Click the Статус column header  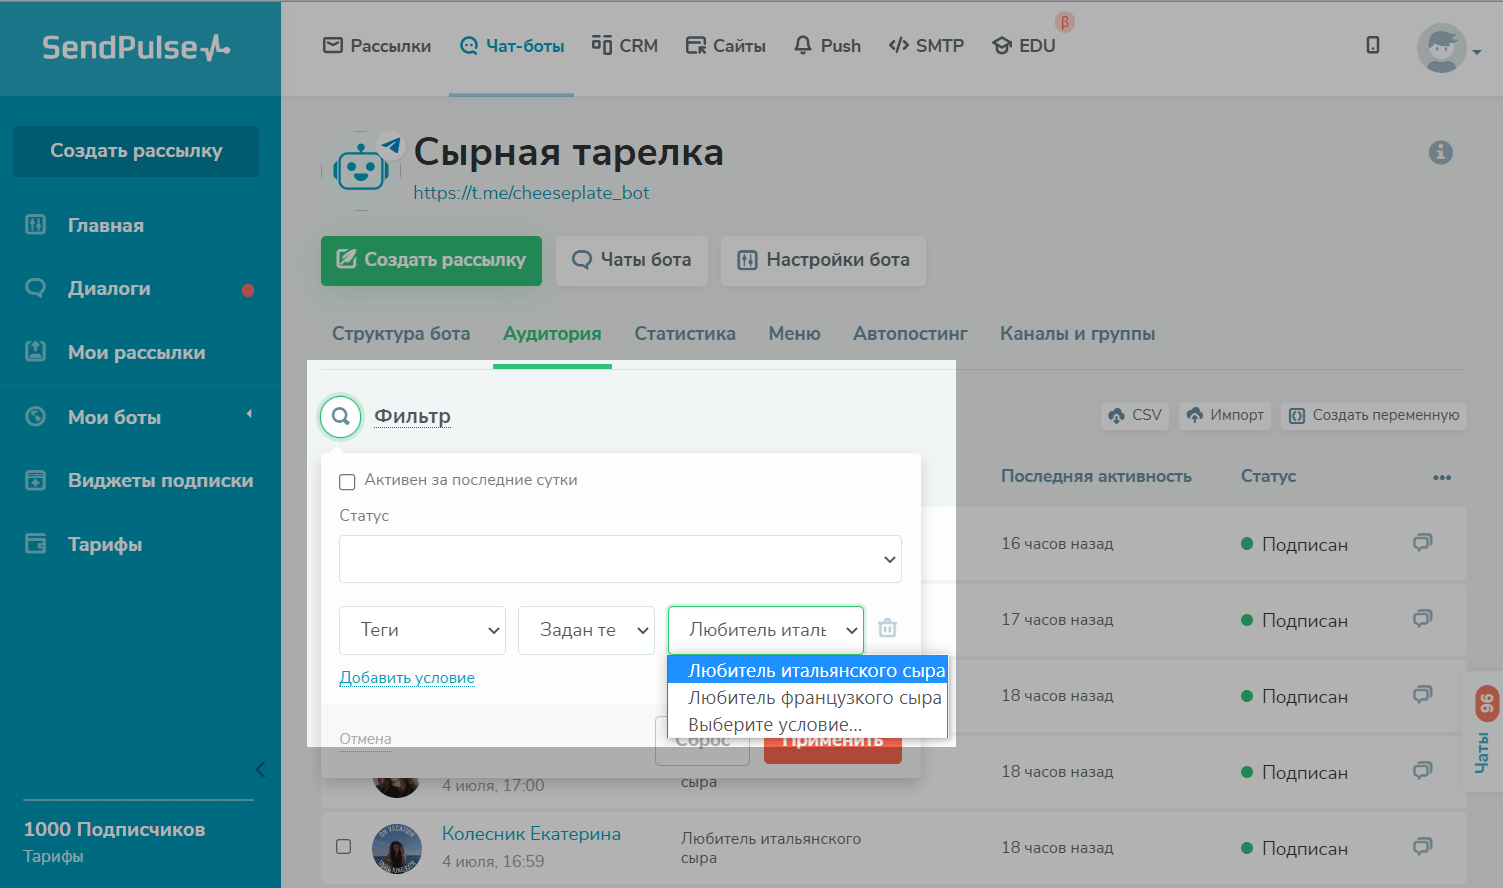(x=1268, y=476)
